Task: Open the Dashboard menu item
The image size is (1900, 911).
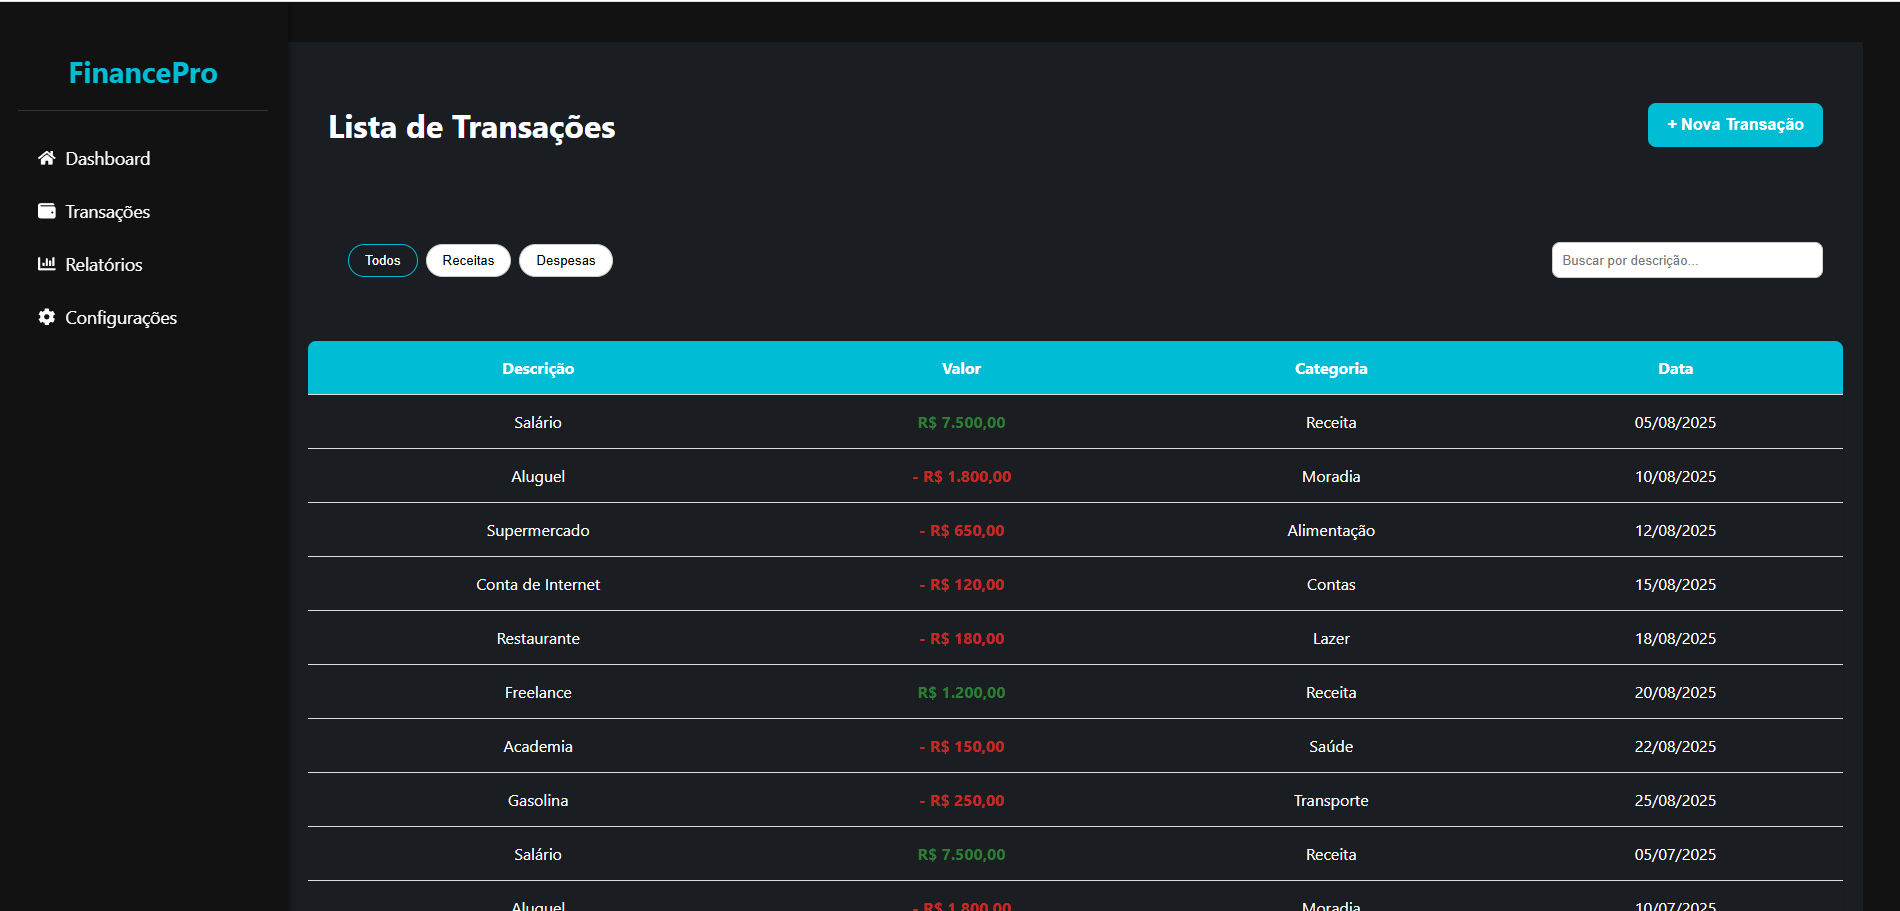Action: (107, 159)
